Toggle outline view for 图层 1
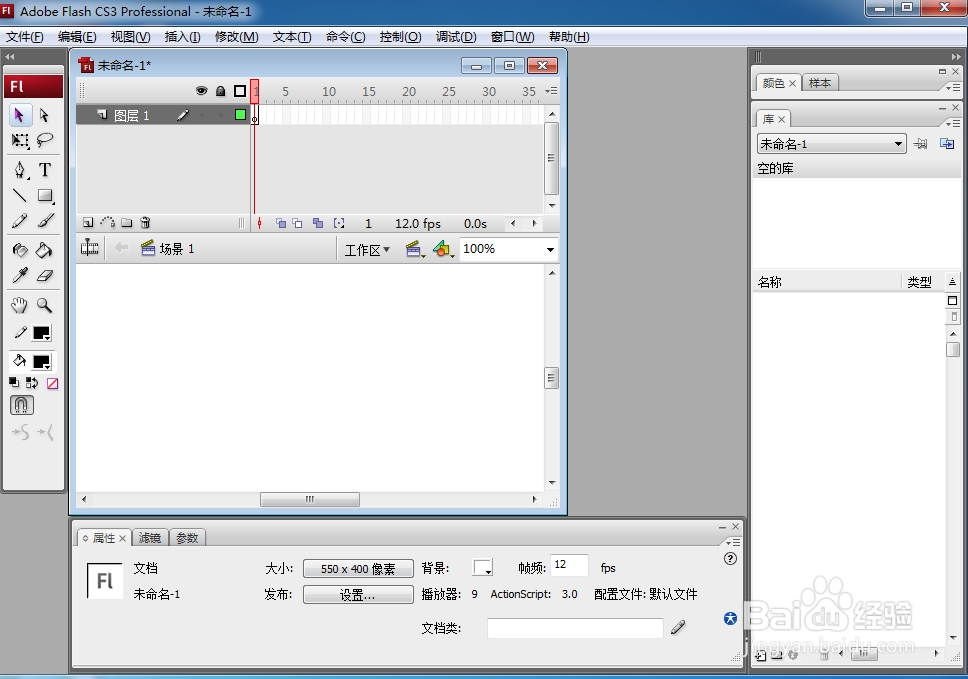Viewport: 968px width, 679px height. pos(240,115)
